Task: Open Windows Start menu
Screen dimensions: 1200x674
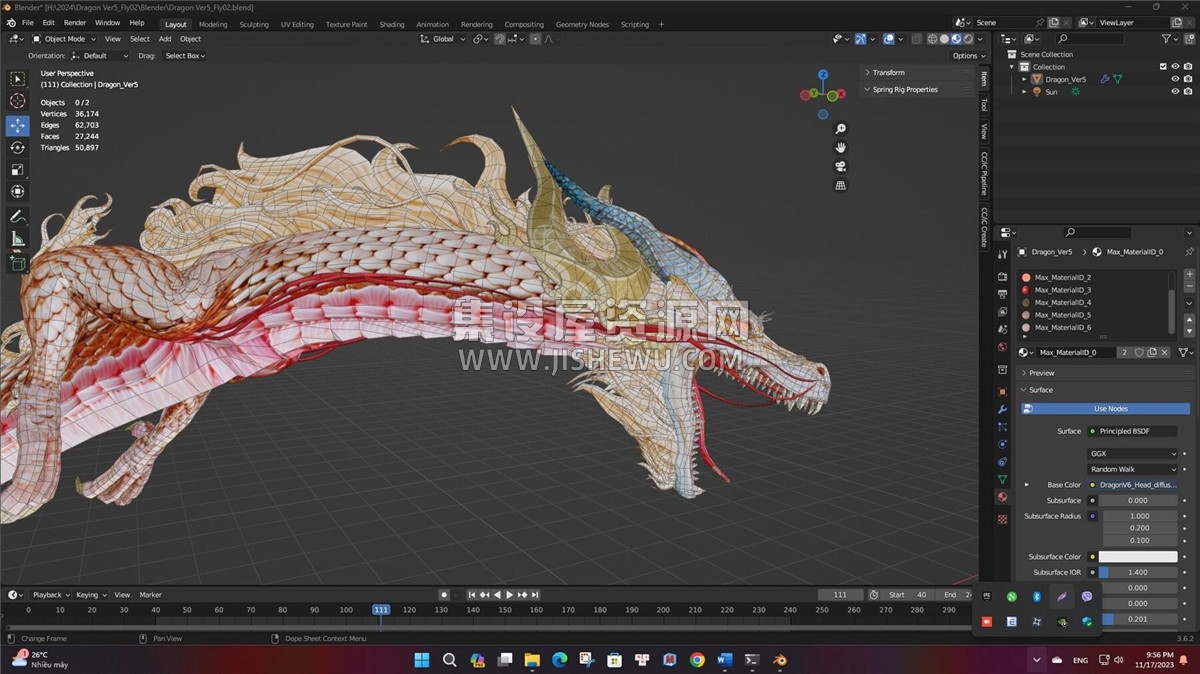Action: [x=421, y=660]
